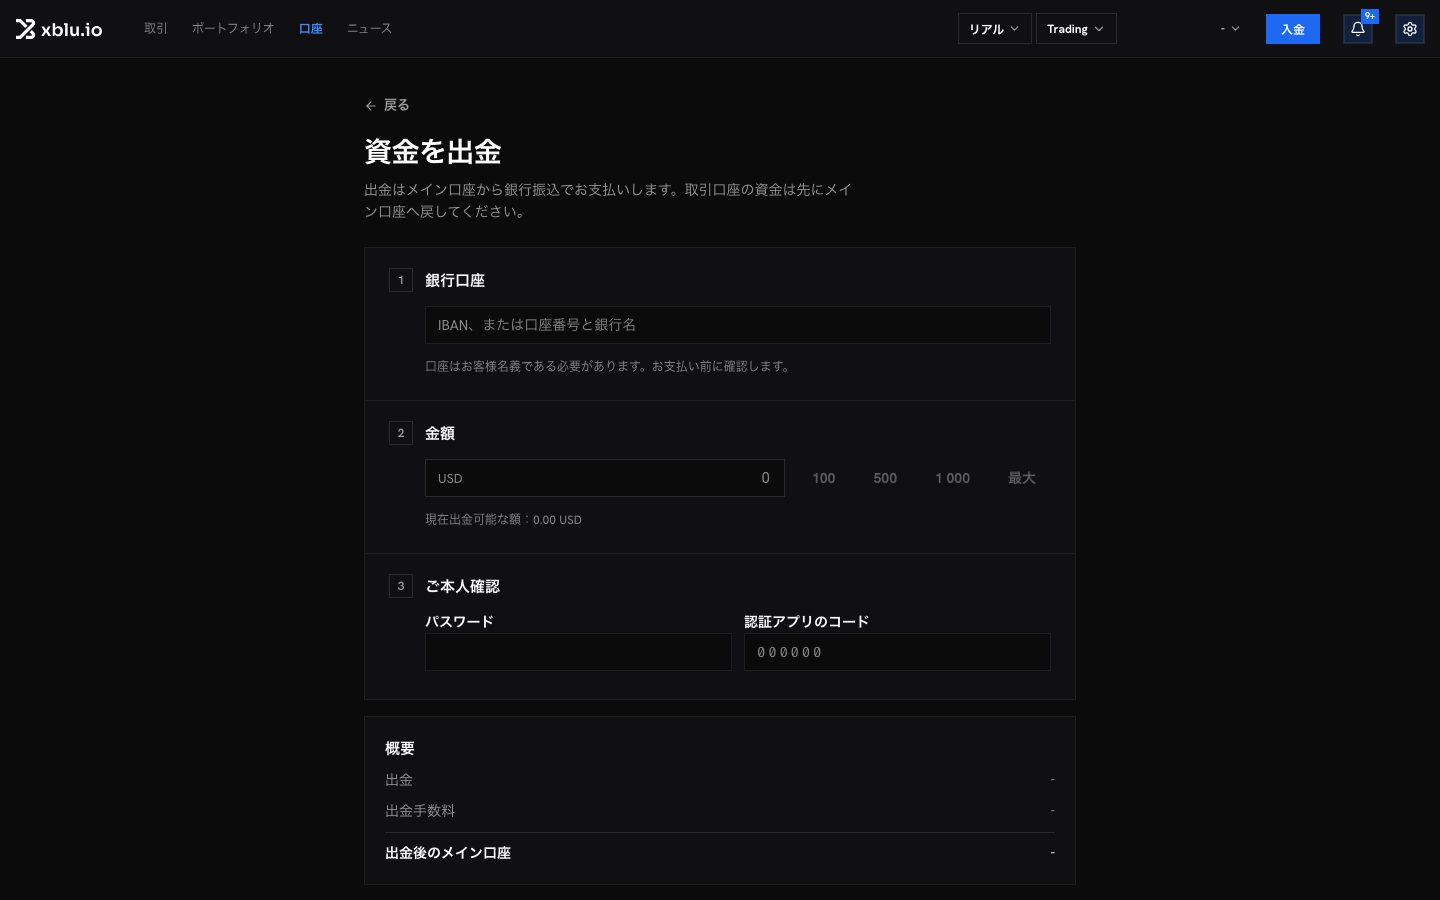1440x900 pixels.
Task: Click the blue 入金 button
Action: pos(1292,29)
